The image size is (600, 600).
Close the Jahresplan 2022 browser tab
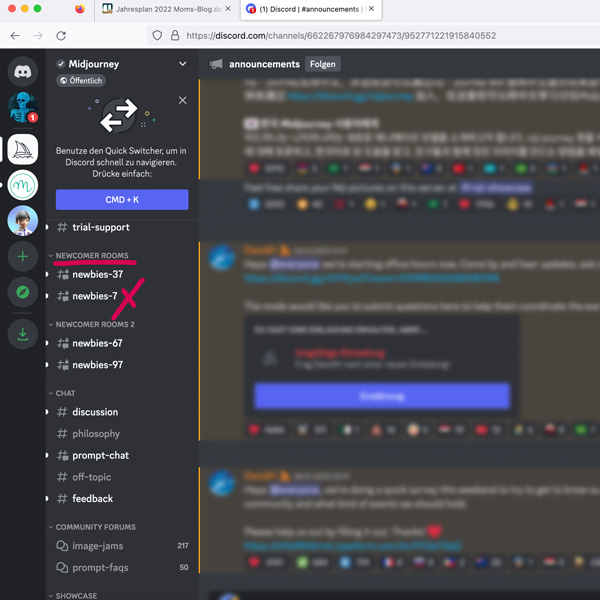click(228, 8)
